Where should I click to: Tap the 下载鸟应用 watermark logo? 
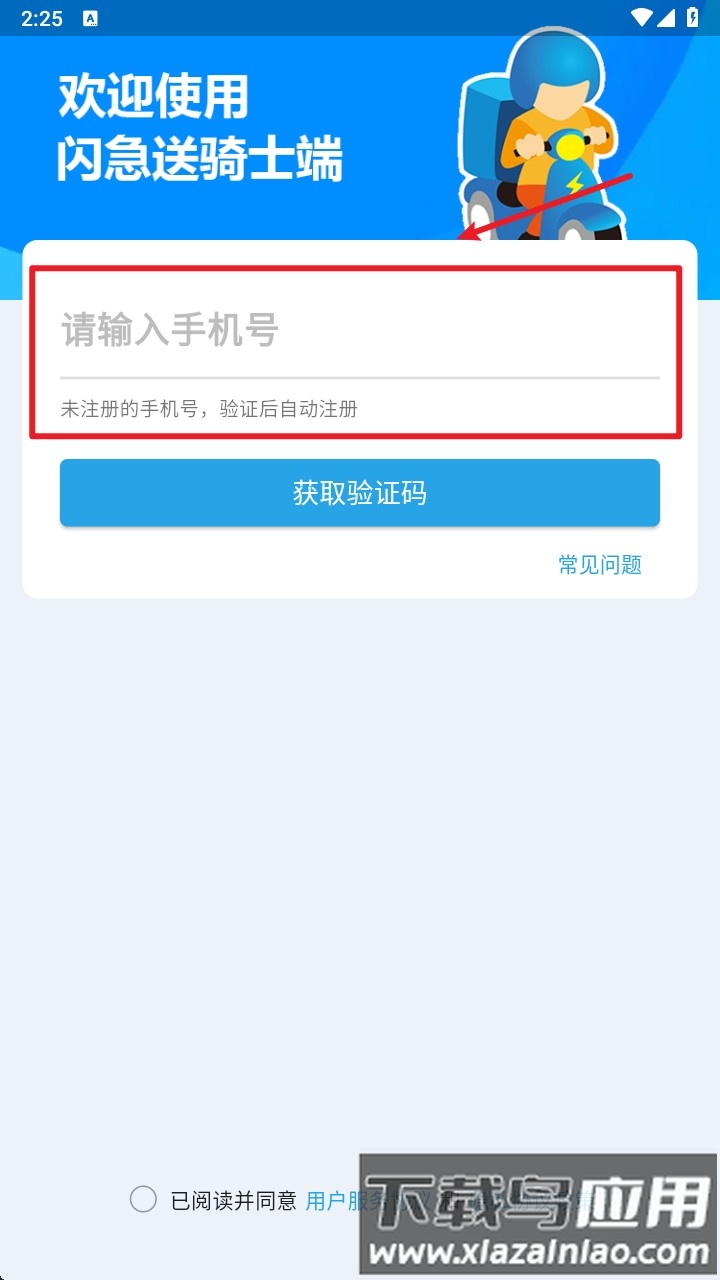tap(539, 1196)
